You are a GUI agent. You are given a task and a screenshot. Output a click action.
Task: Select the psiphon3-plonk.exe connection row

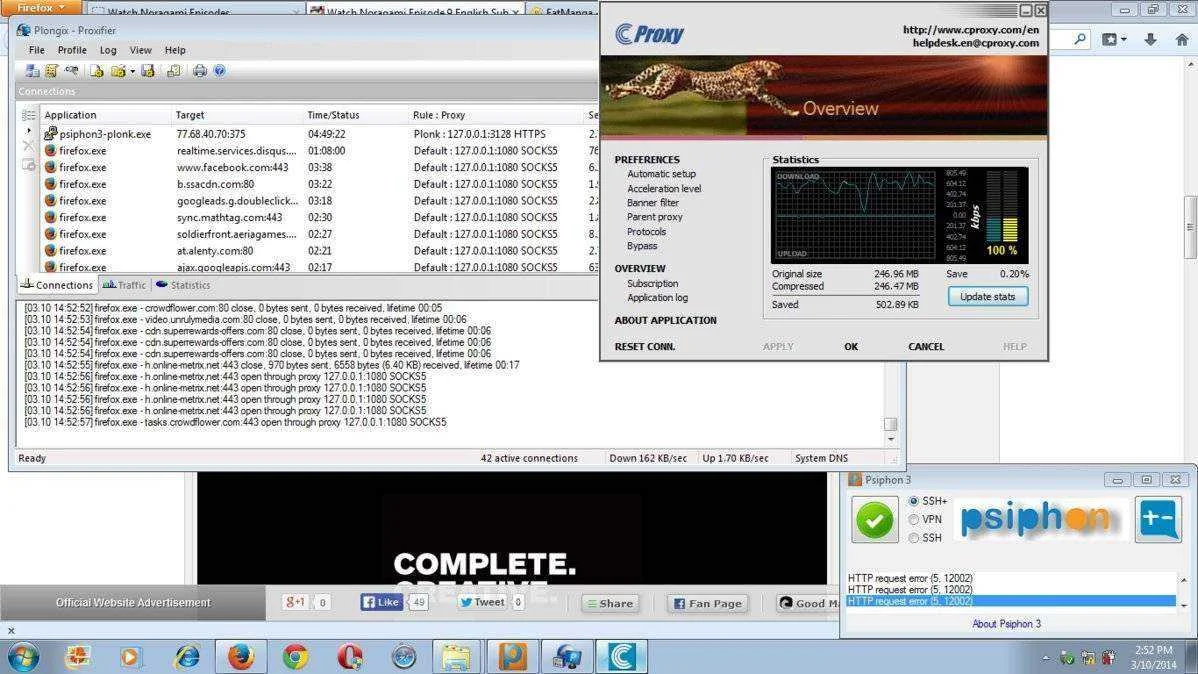(319, 134)
